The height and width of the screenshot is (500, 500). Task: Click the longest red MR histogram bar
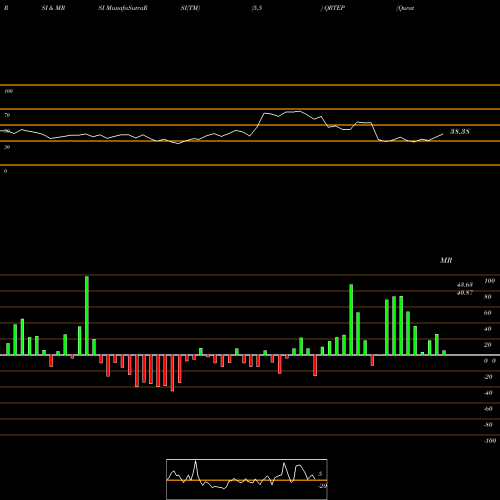172,373
